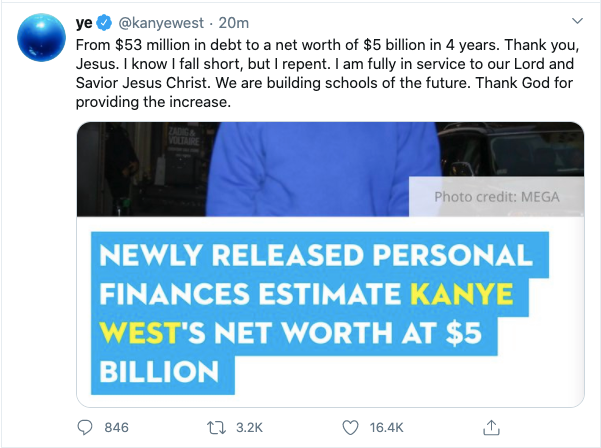This screenshot has width=601, height=448.
Task: Click the "BILLION" word ending the headline
Action: pos(159,372)
